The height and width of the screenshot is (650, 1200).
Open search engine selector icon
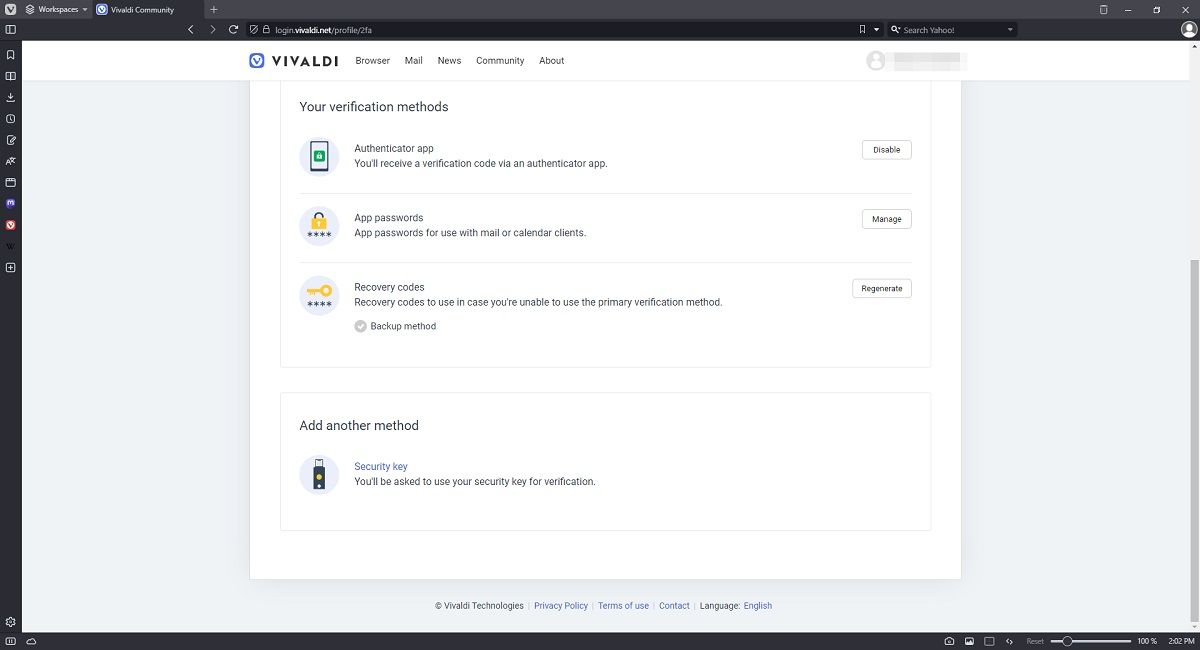(895, 30)
